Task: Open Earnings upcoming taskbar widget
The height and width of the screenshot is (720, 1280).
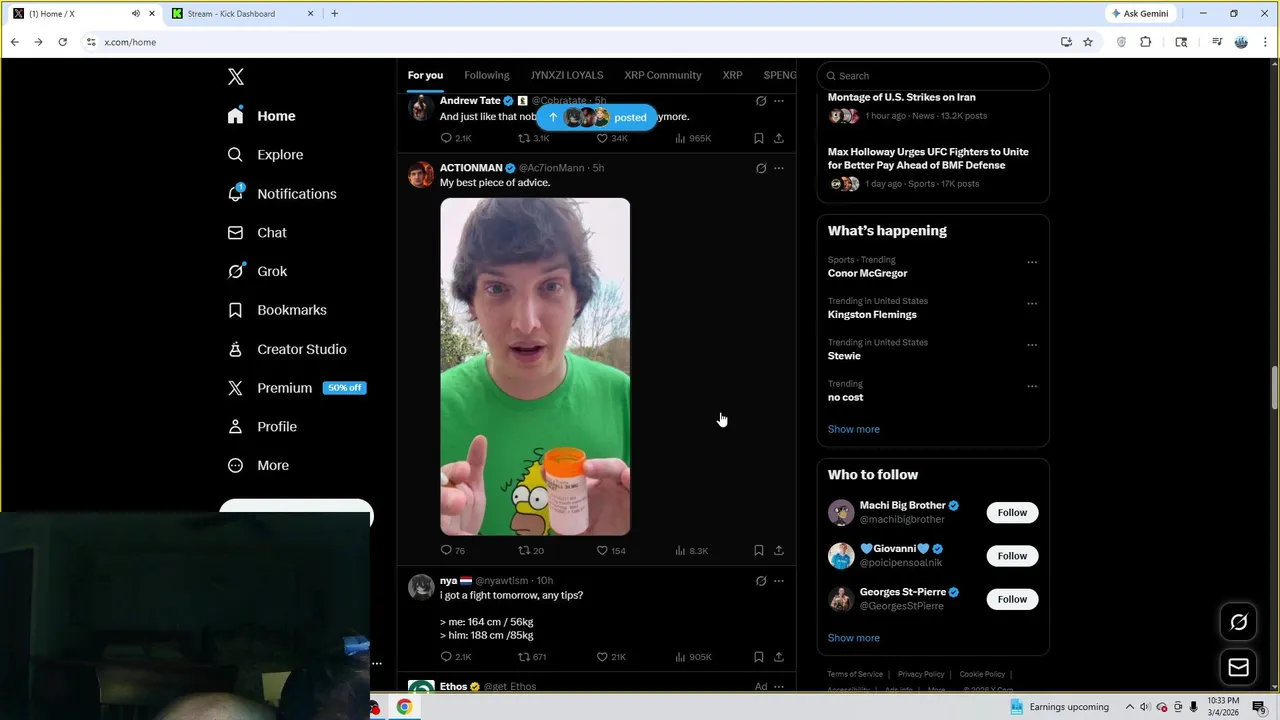Action: pyautogui.click(x=1059, y=707)
